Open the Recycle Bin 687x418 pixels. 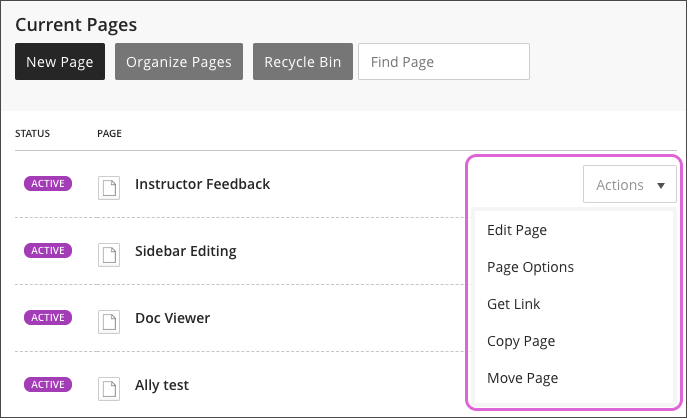click(303, 62)
